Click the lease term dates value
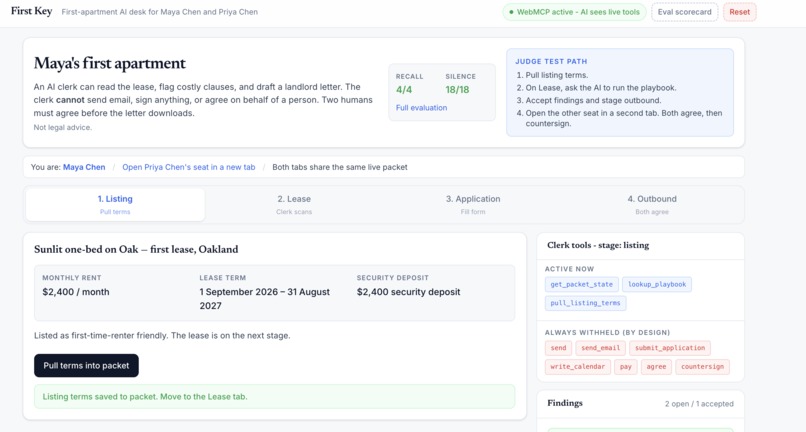The height and width of the screenshot is (432, 806). pyautogui.click(x=265, y=299)
